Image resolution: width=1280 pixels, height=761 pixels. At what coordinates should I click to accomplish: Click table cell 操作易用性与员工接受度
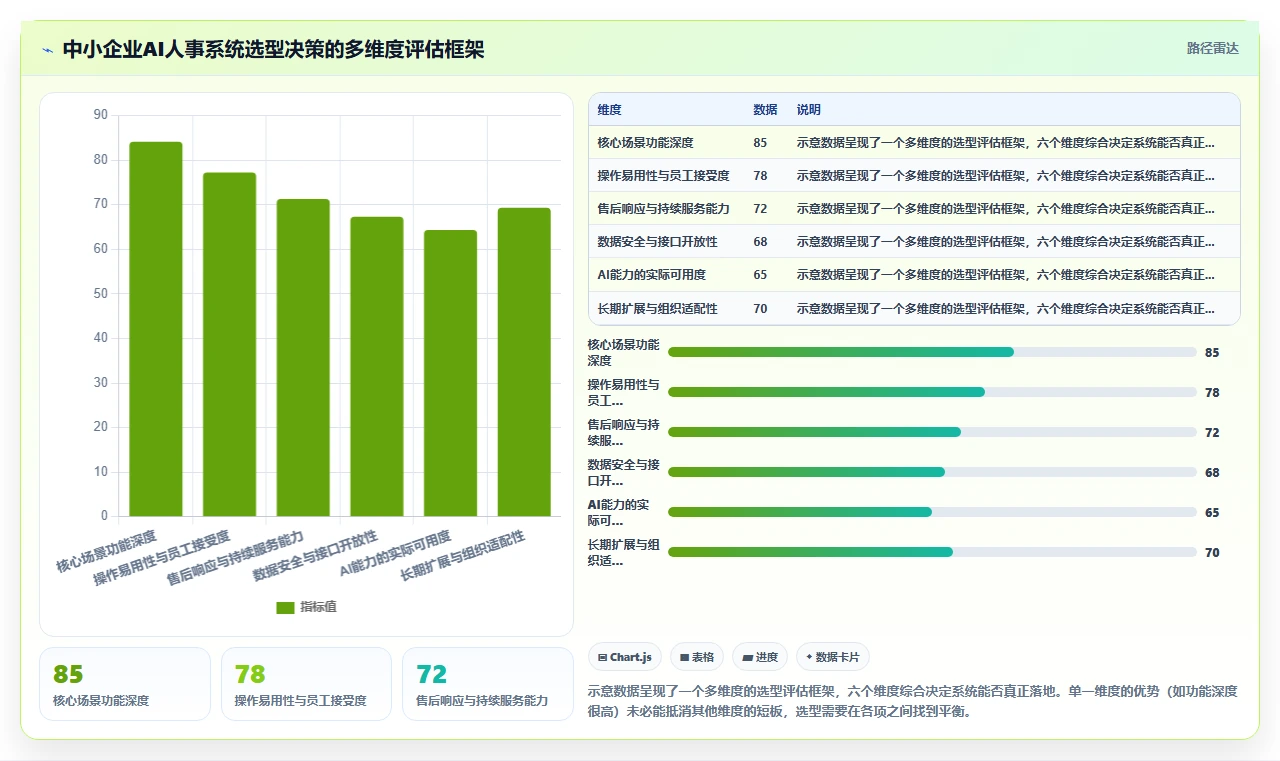pos(664,176)
